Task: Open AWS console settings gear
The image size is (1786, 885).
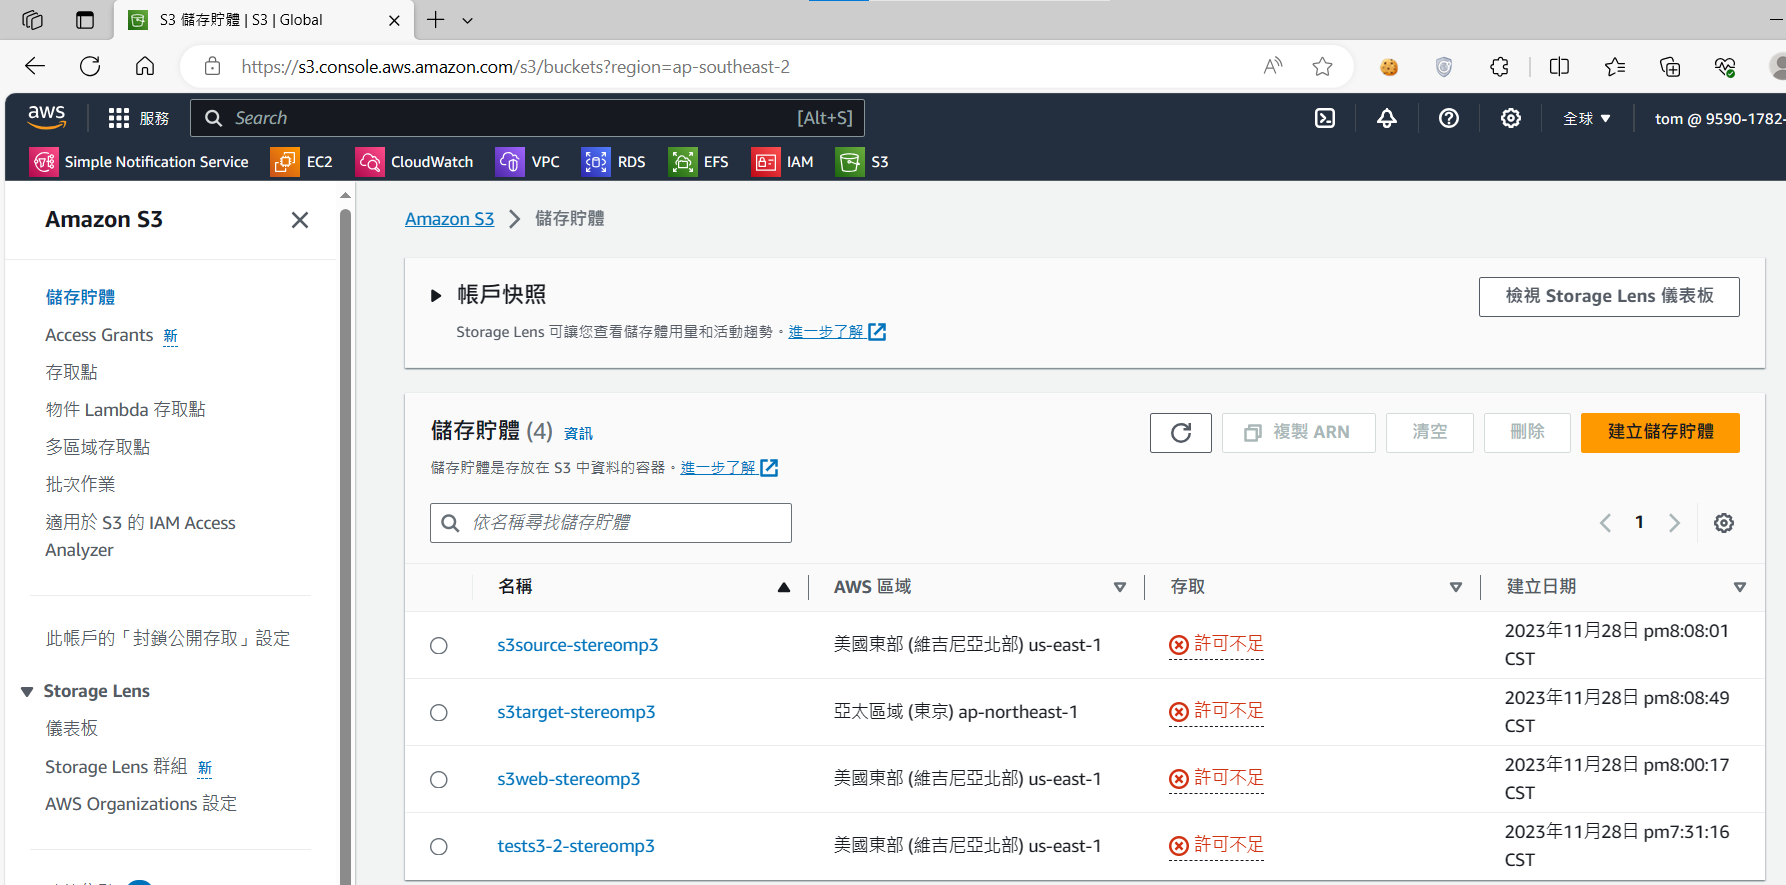Action: pyautogui.click(x=1511, y=118)
